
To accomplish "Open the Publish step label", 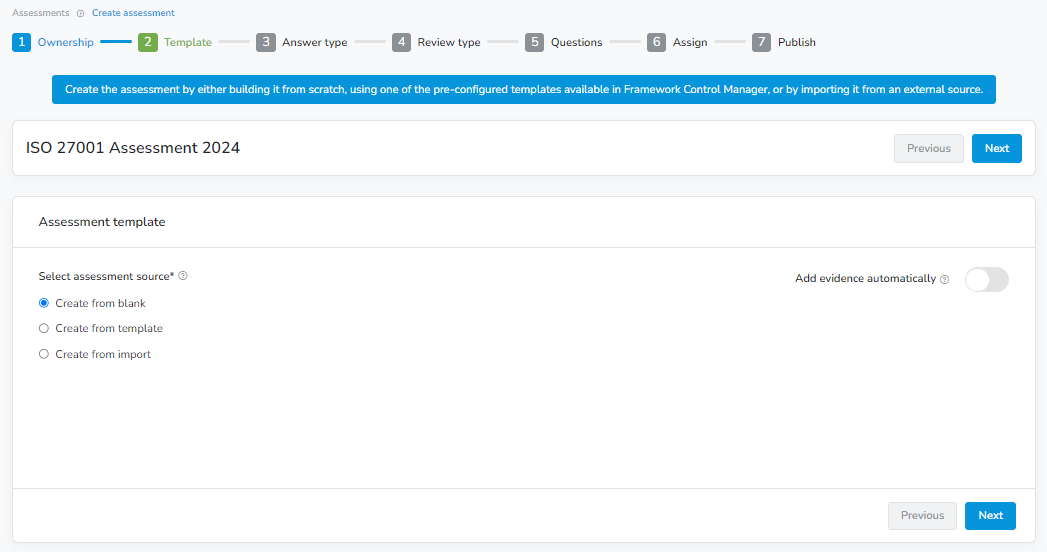I will pos(797,43).
